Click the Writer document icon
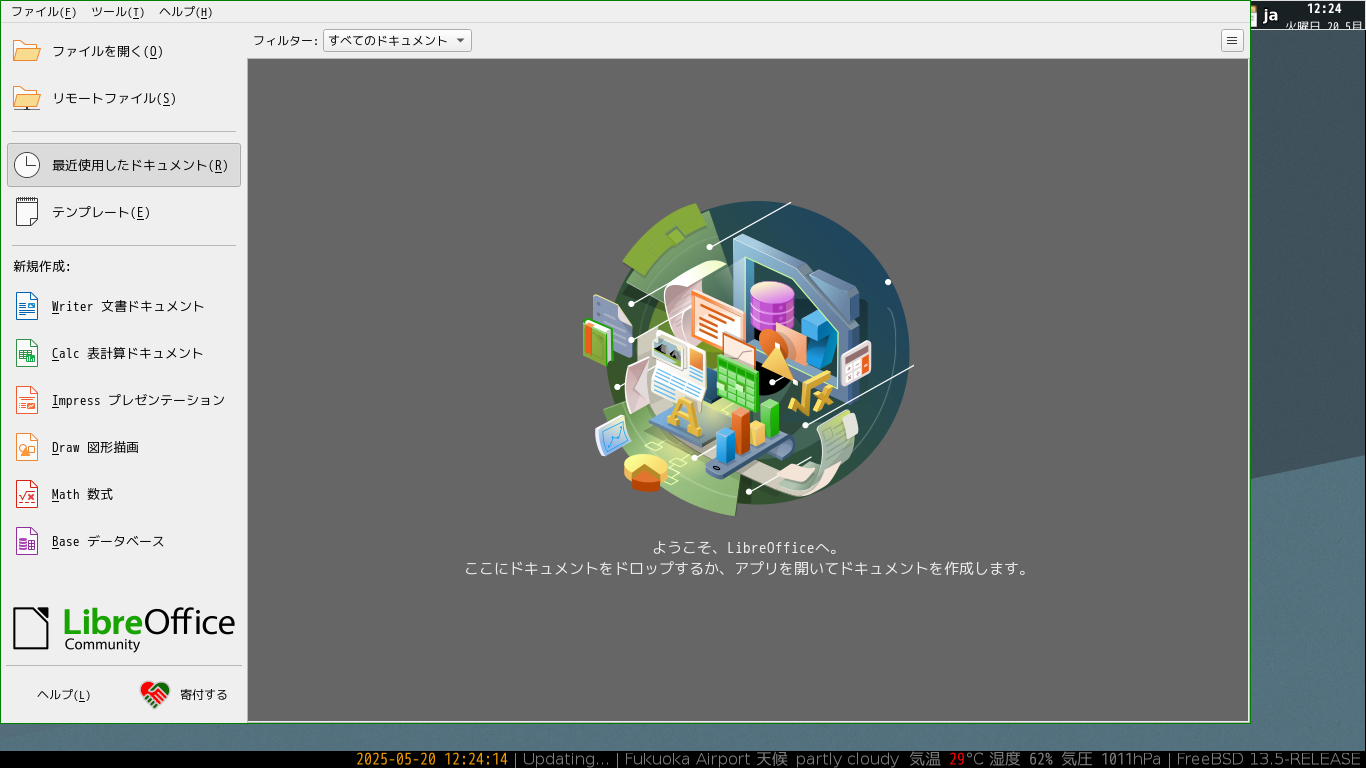The width and height of the screenshot is (1366, 768). click(x=27, y=306)
